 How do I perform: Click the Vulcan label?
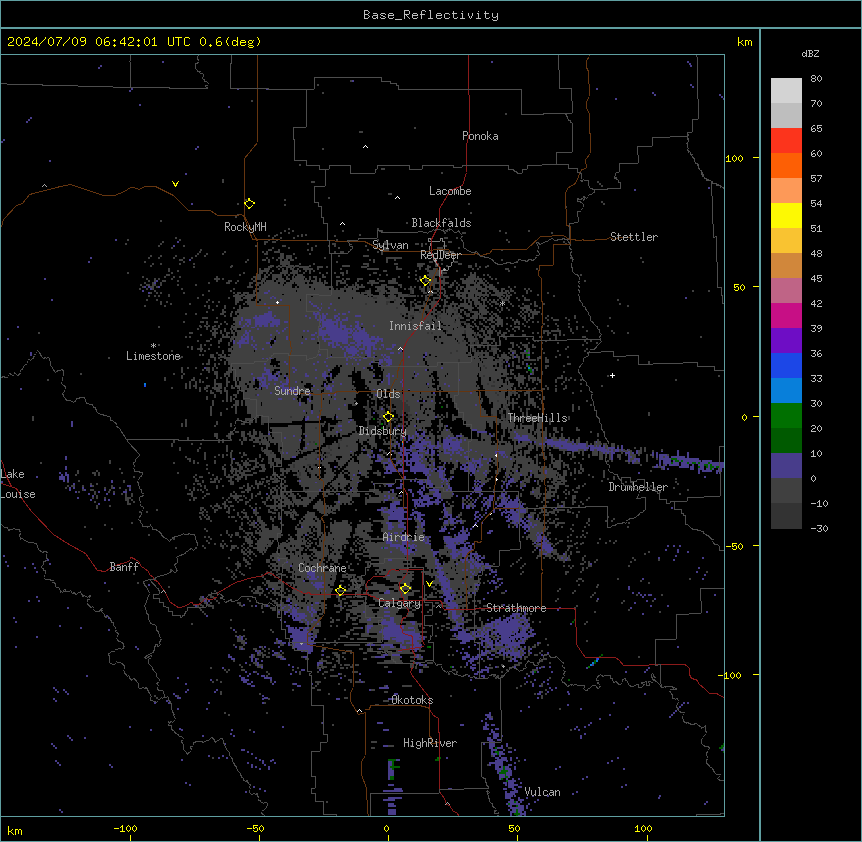[543, 792]
